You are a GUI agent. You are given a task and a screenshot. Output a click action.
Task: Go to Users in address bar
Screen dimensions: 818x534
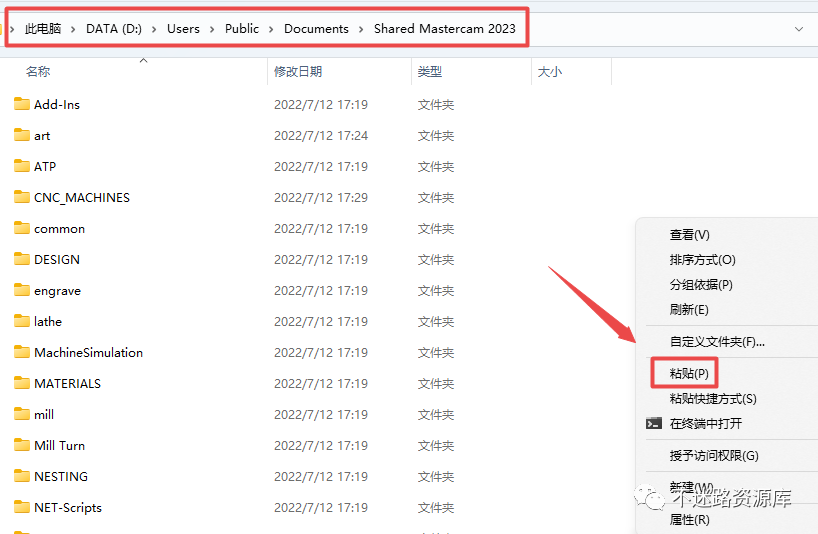tap(183, 29)
